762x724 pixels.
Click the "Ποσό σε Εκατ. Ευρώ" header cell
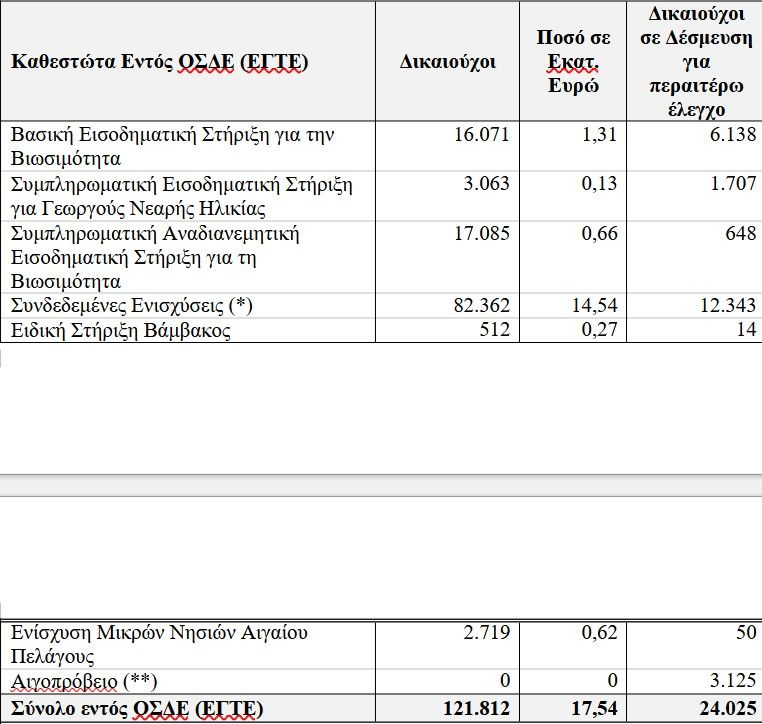point(573,62)
